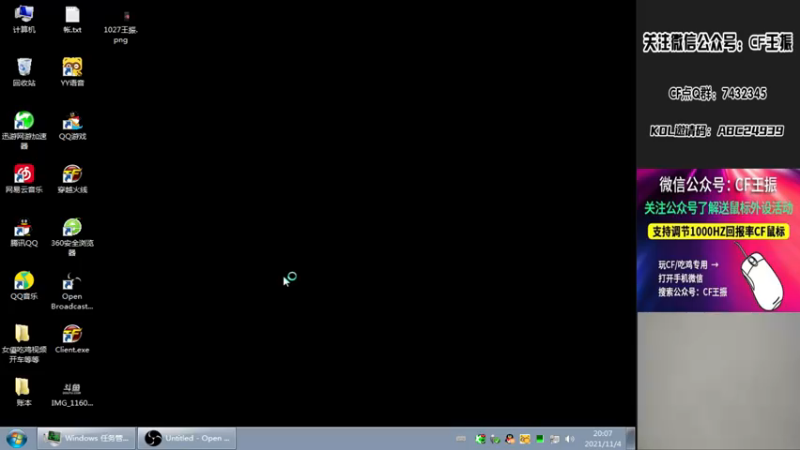Click the green task manager CPU meter tray icon
The width and height of the screenshot is (800, 450).
[540, 439]
